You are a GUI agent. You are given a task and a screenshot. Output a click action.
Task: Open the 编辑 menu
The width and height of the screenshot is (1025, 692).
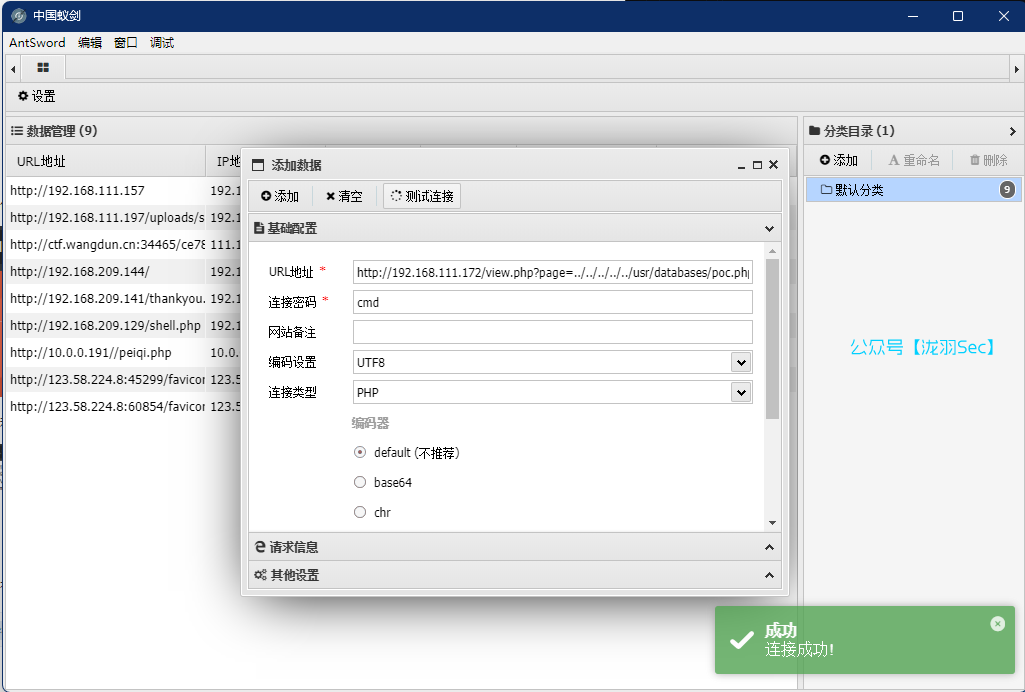tap(90, 43)
